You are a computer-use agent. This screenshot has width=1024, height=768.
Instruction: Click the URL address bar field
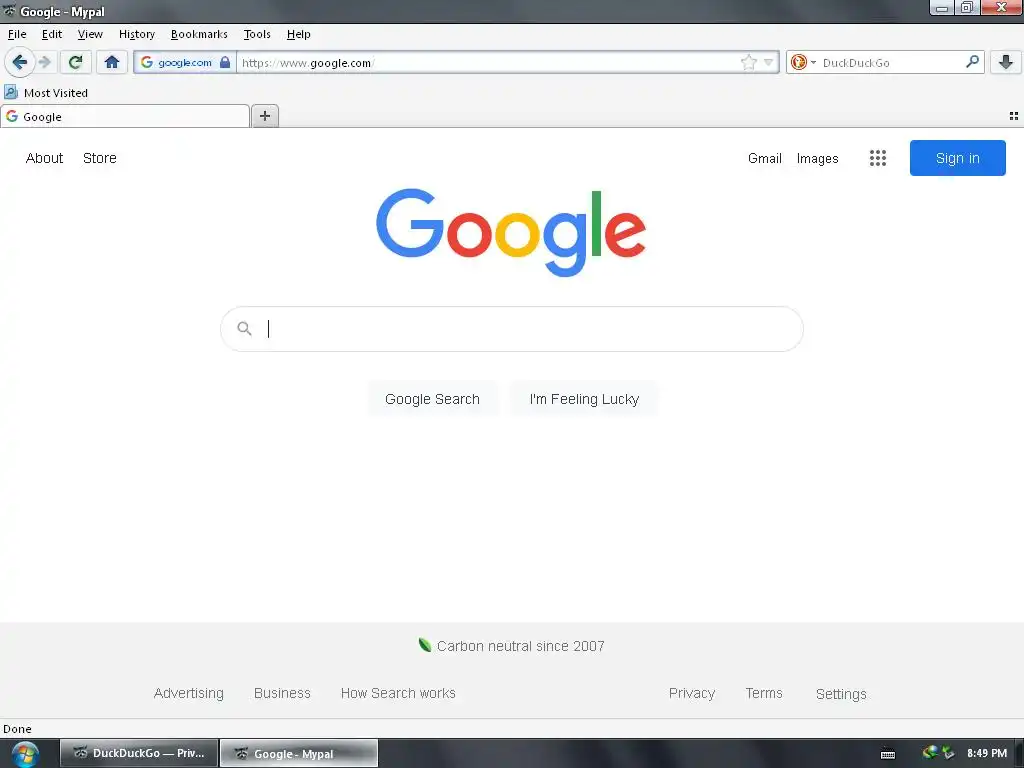pyautogui.click(x=490, y=63)
